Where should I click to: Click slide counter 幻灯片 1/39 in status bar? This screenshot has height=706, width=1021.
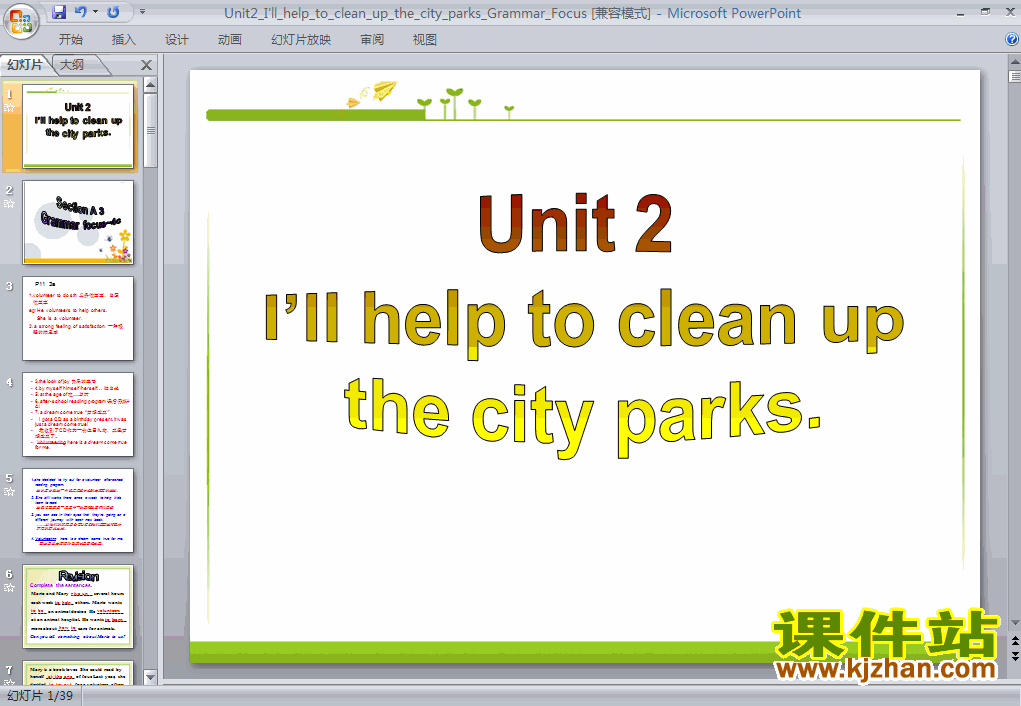pos(40,696)
